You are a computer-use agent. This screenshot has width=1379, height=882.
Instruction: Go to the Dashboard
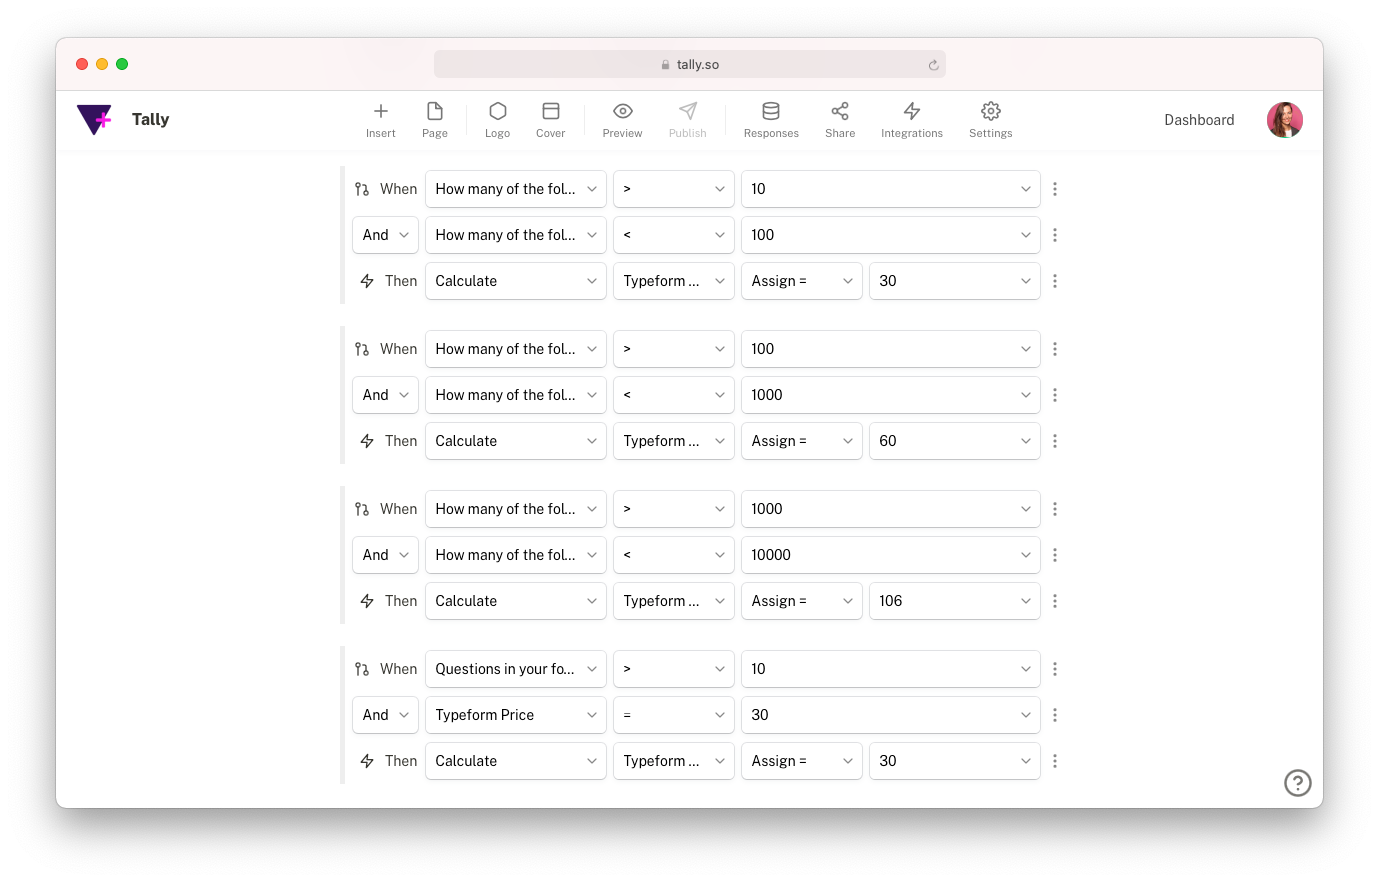tap(1199, 120)
